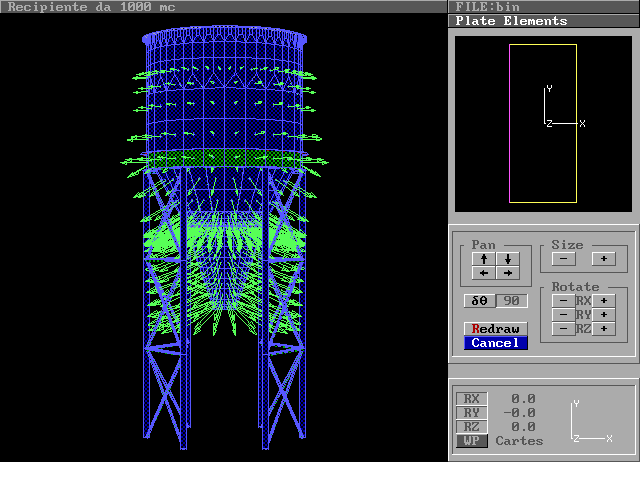Click the rotation angle field showing 90
This screenshot has width=640, height=480.
pyautogui.click(x=512, y=301)
